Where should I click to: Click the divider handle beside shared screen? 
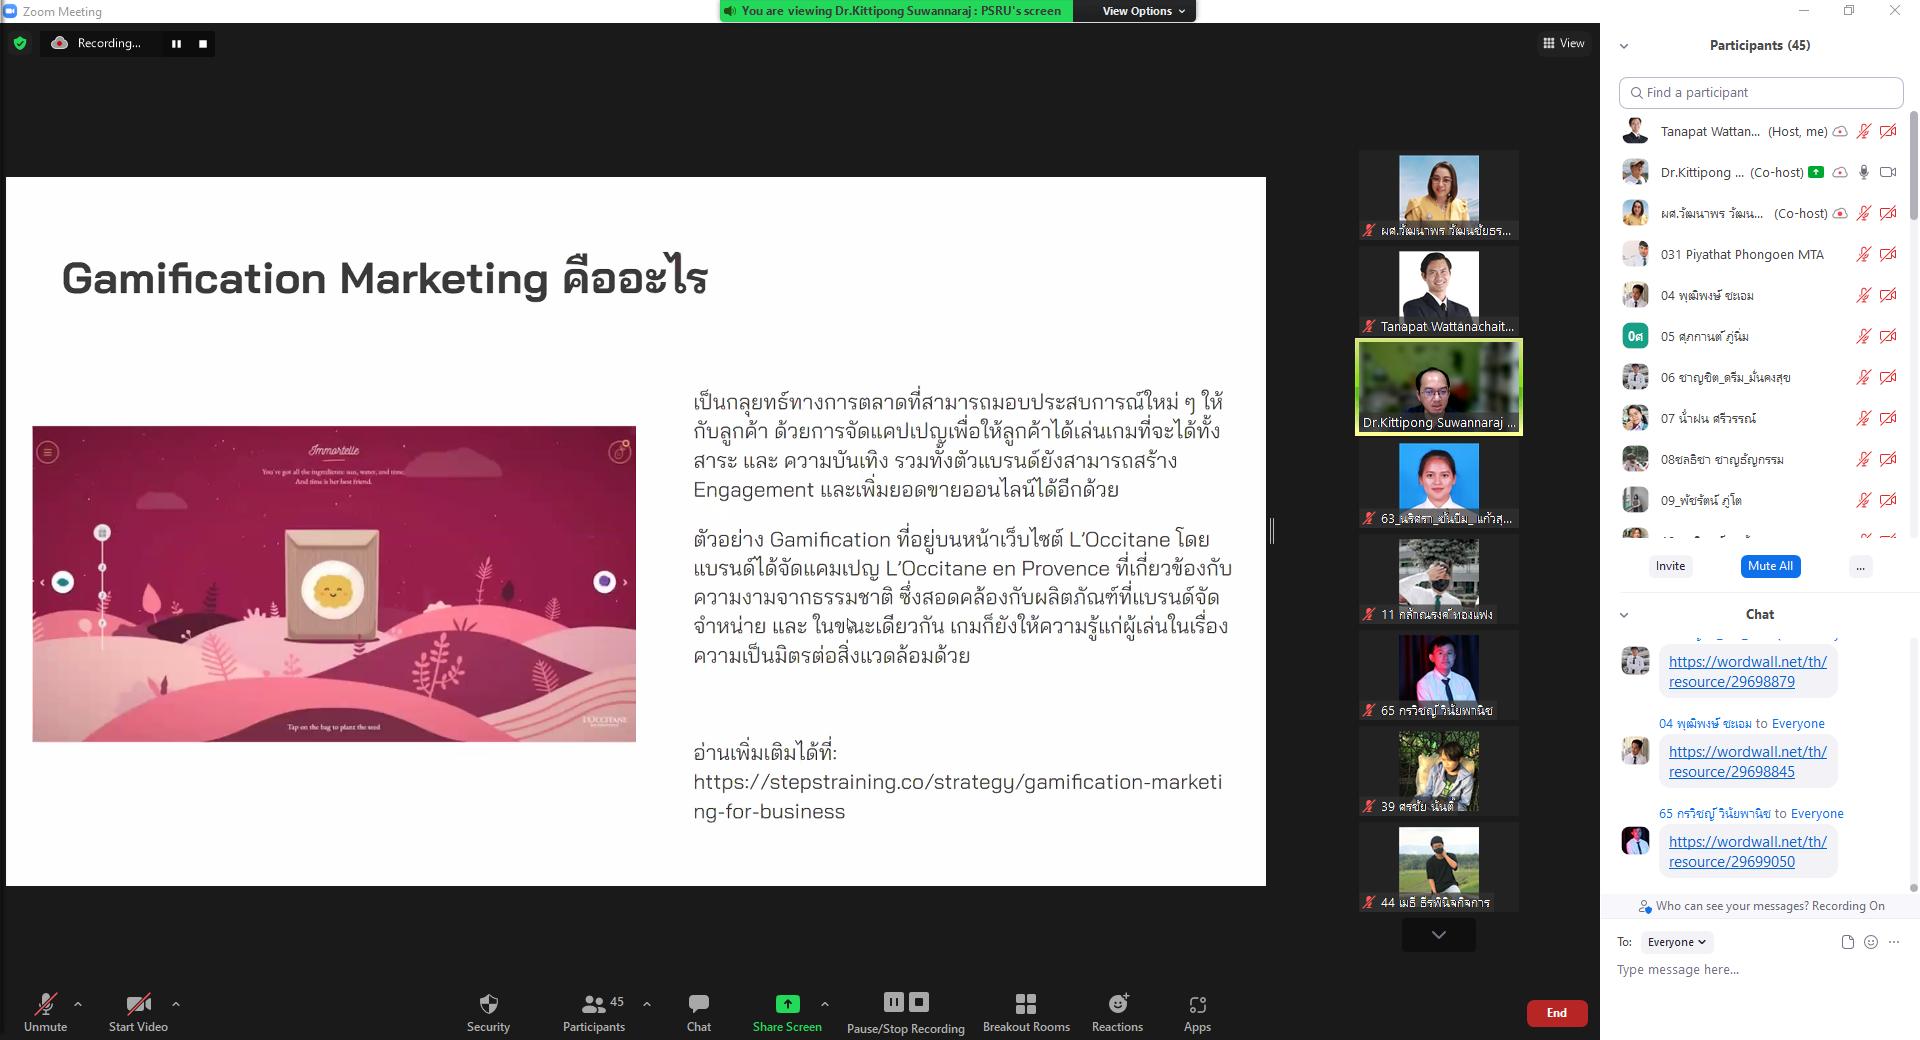1271,531
